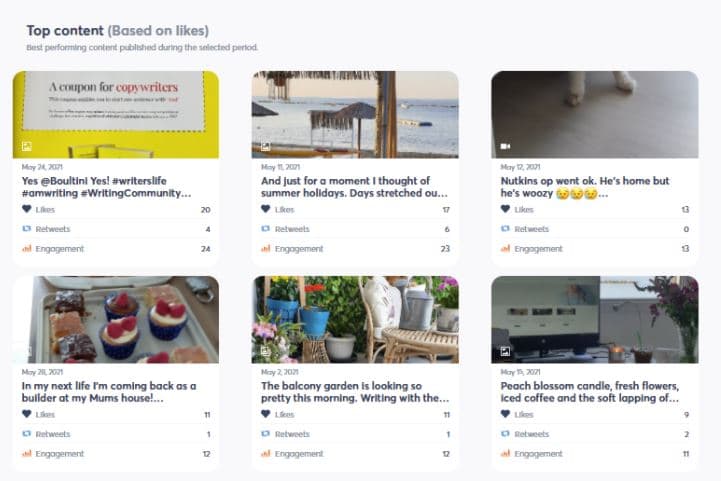Click the retweet icon on the summer holidays card
Image resolution: width=721 pixels, height=481 pixels.
[266, 229]
